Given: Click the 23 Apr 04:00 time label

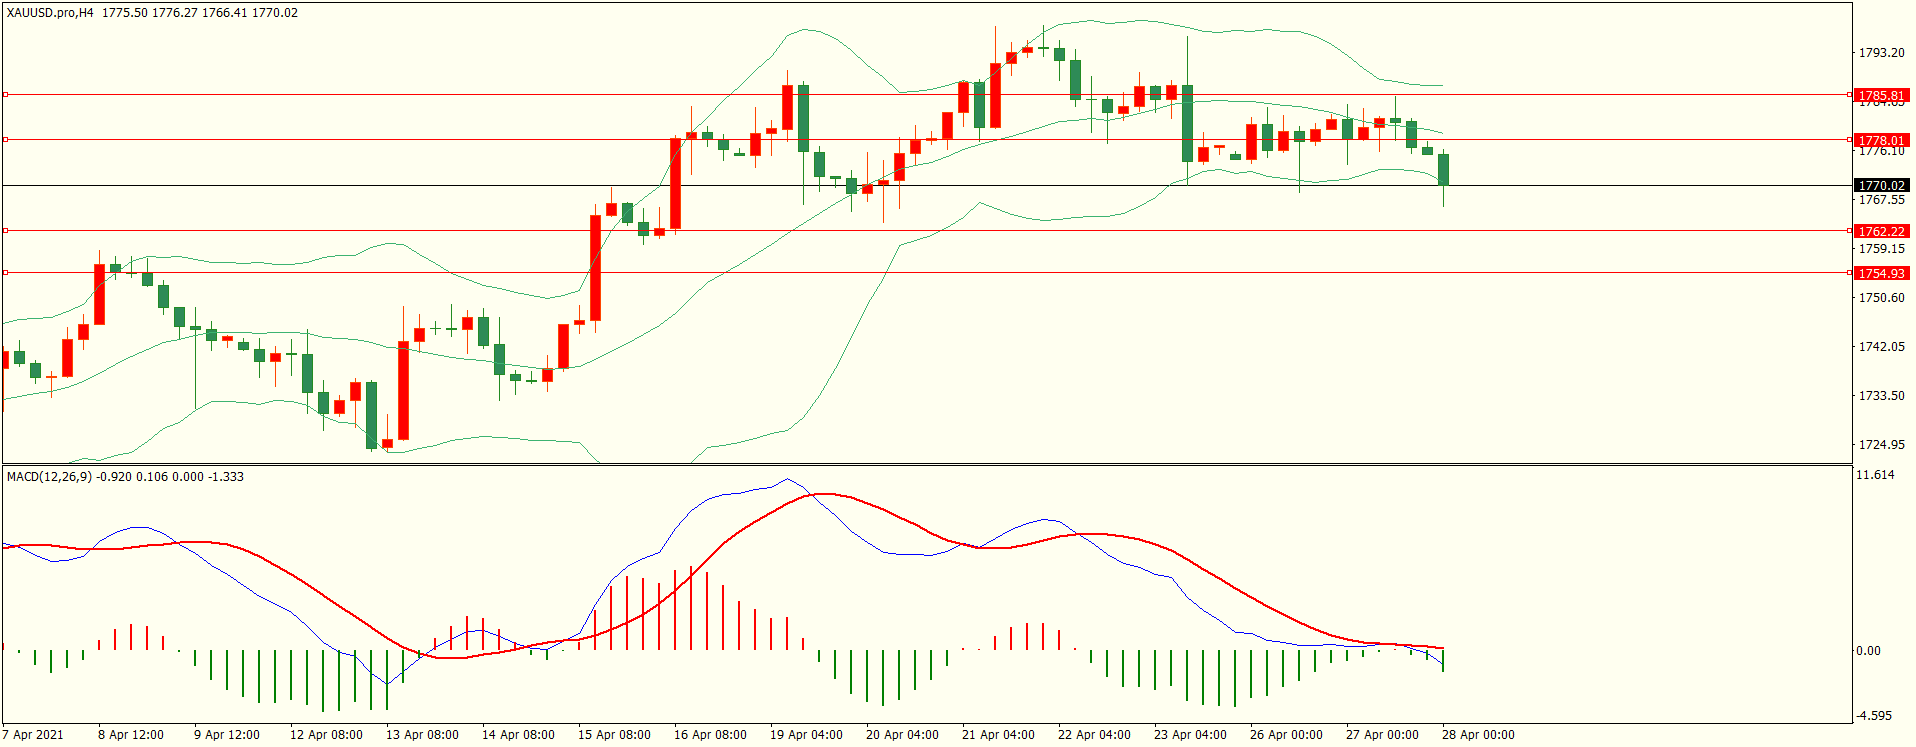Looking at the screenshot, I should click(x=1190, y=735).
